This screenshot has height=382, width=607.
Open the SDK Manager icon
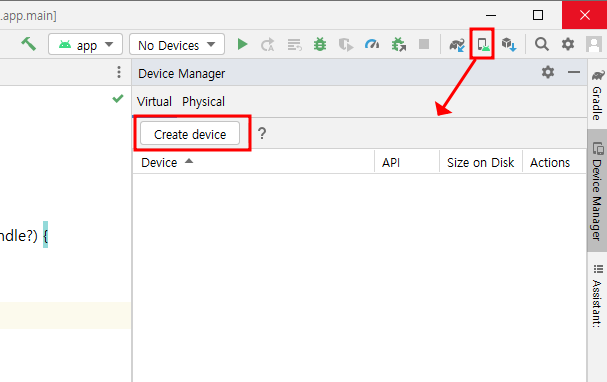tap(509, 45)
